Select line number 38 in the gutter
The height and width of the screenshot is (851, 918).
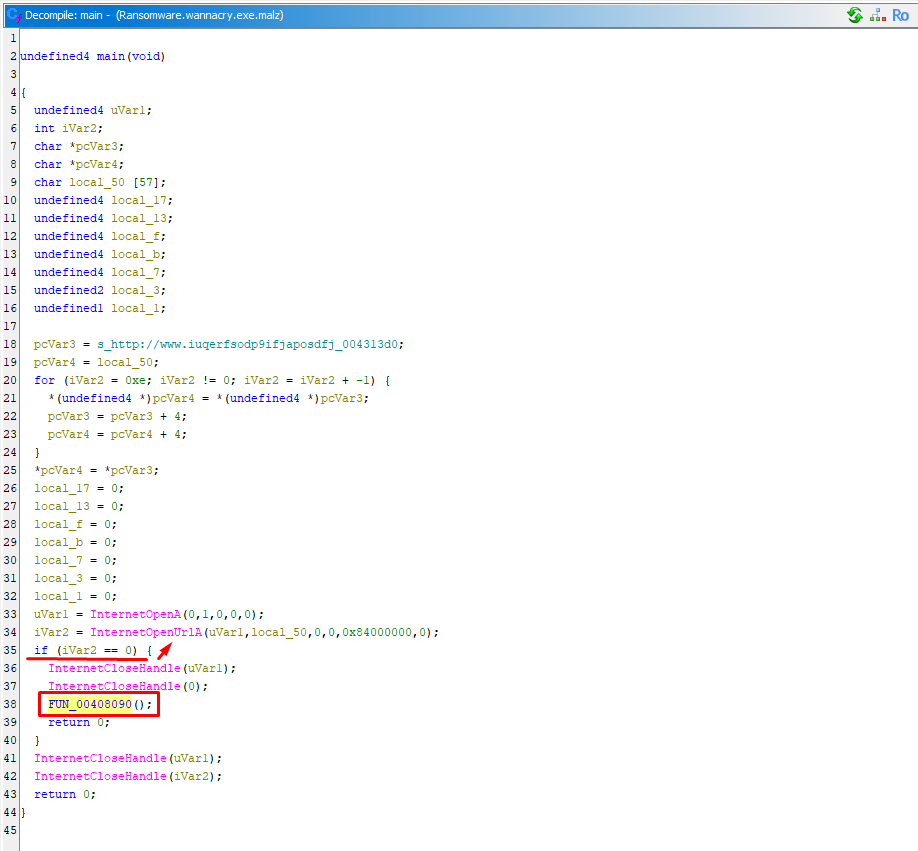point(11,704)
